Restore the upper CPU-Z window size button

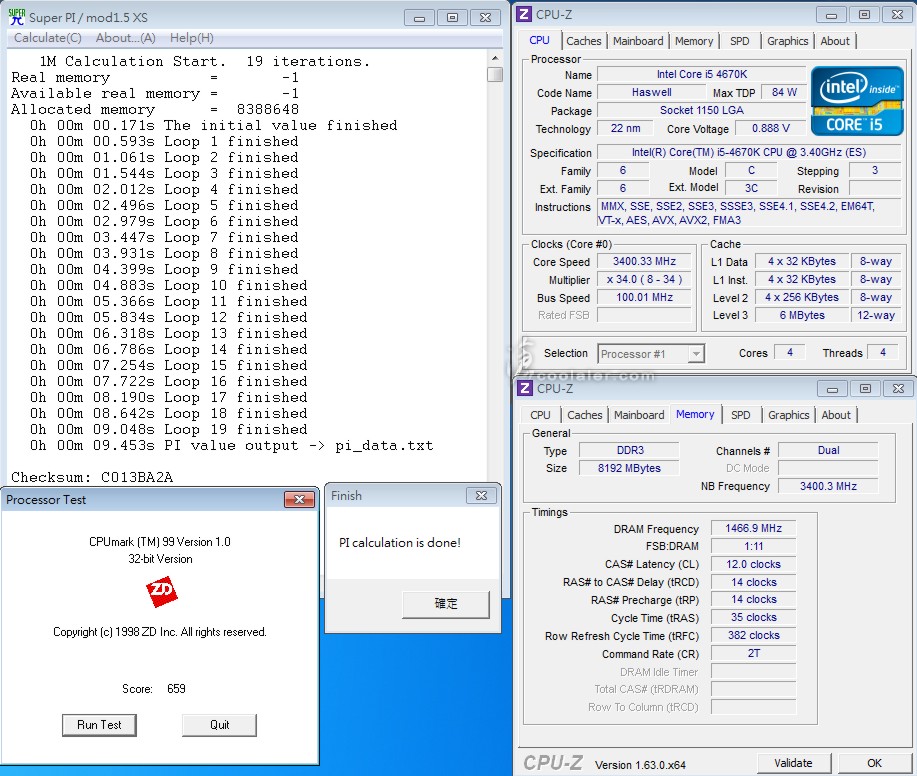click(x=864, y=15)
